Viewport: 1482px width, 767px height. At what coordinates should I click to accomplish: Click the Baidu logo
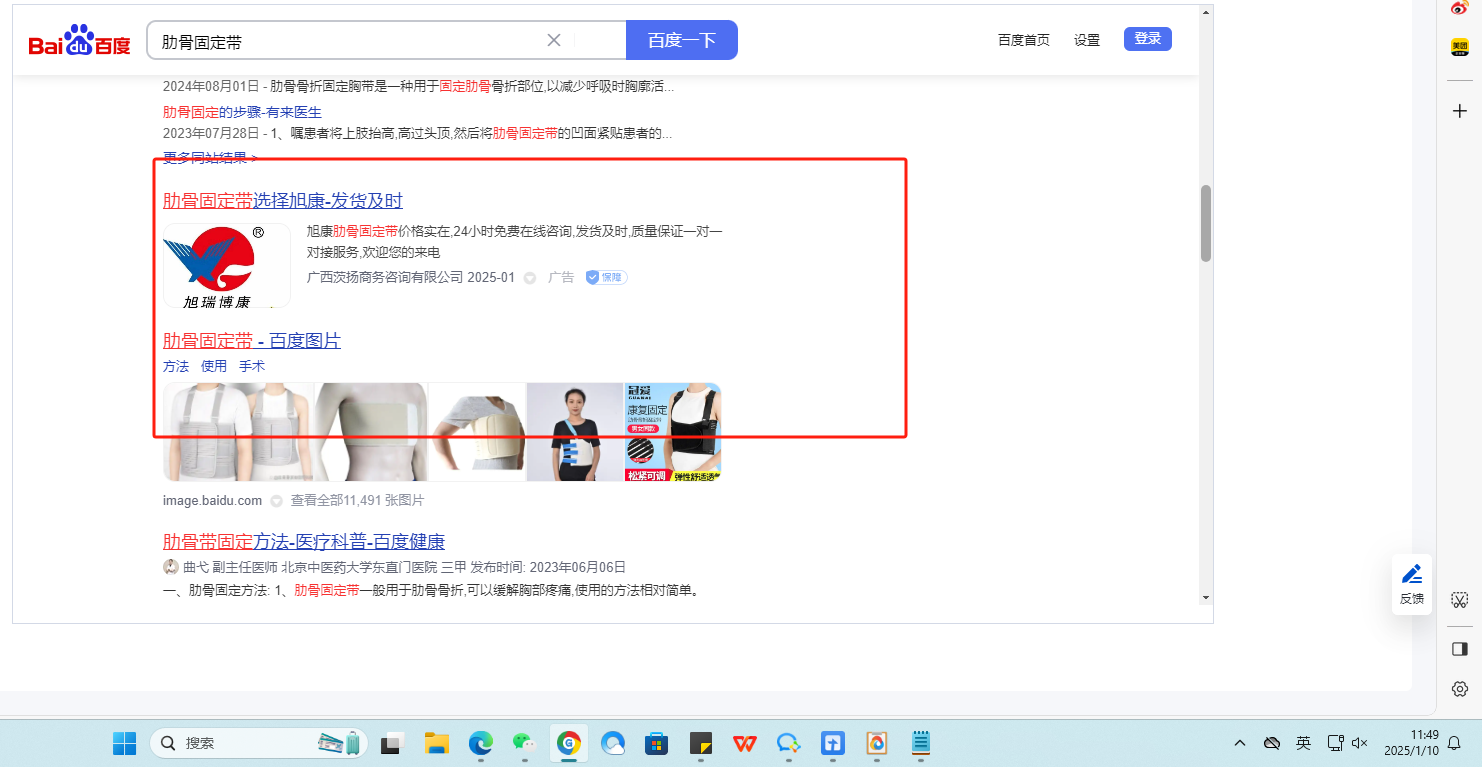(x=79, y=40)
